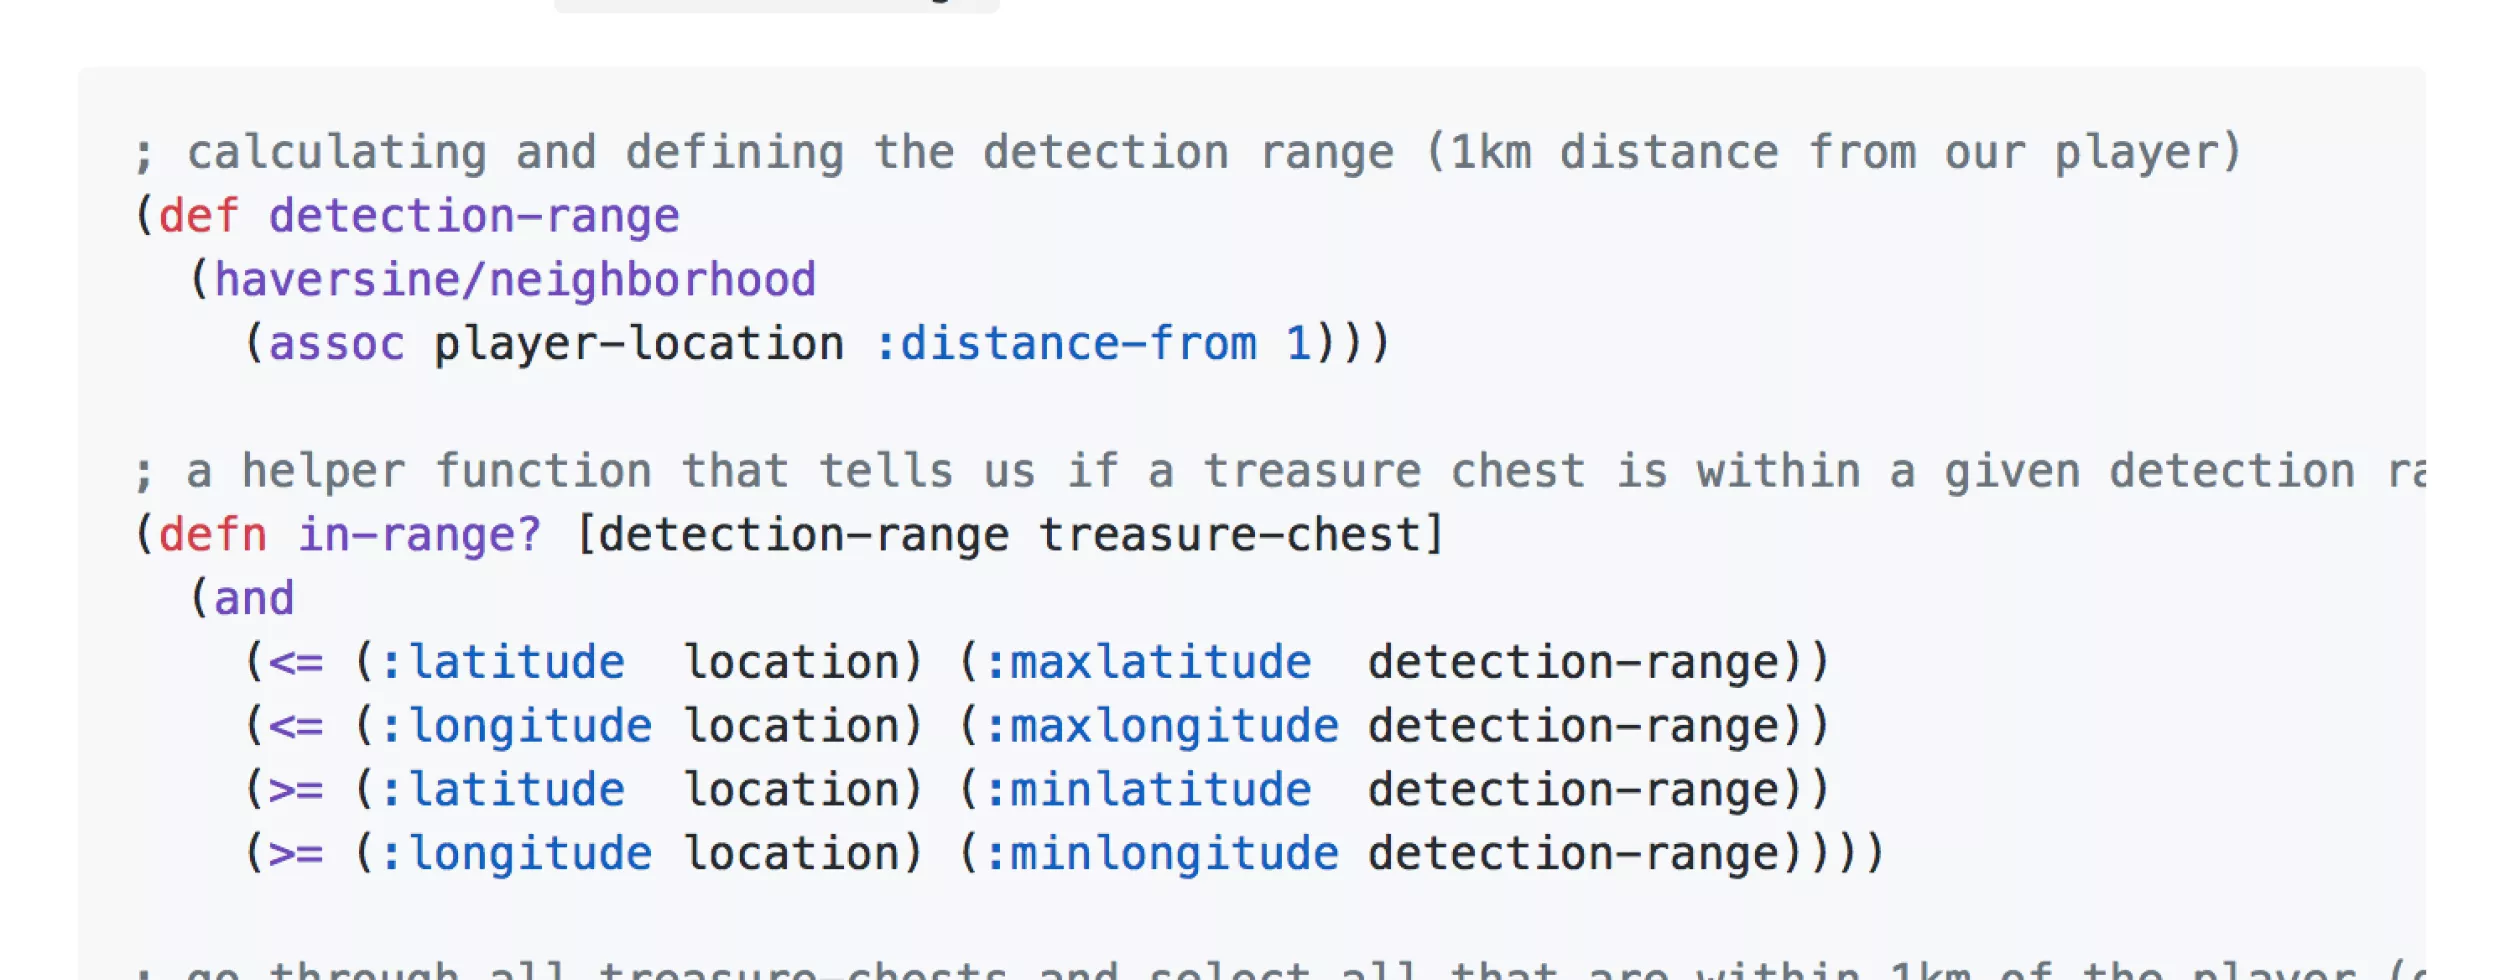The height and width of the screenshot is (980, 2500).
Task: Click the ':maxlatitude' keyword
Action: [1148, 663]
